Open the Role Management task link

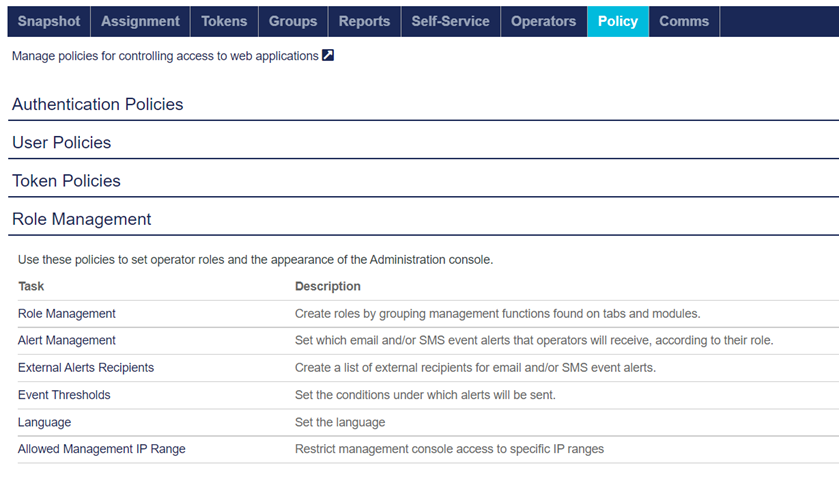tap(67, 314)
